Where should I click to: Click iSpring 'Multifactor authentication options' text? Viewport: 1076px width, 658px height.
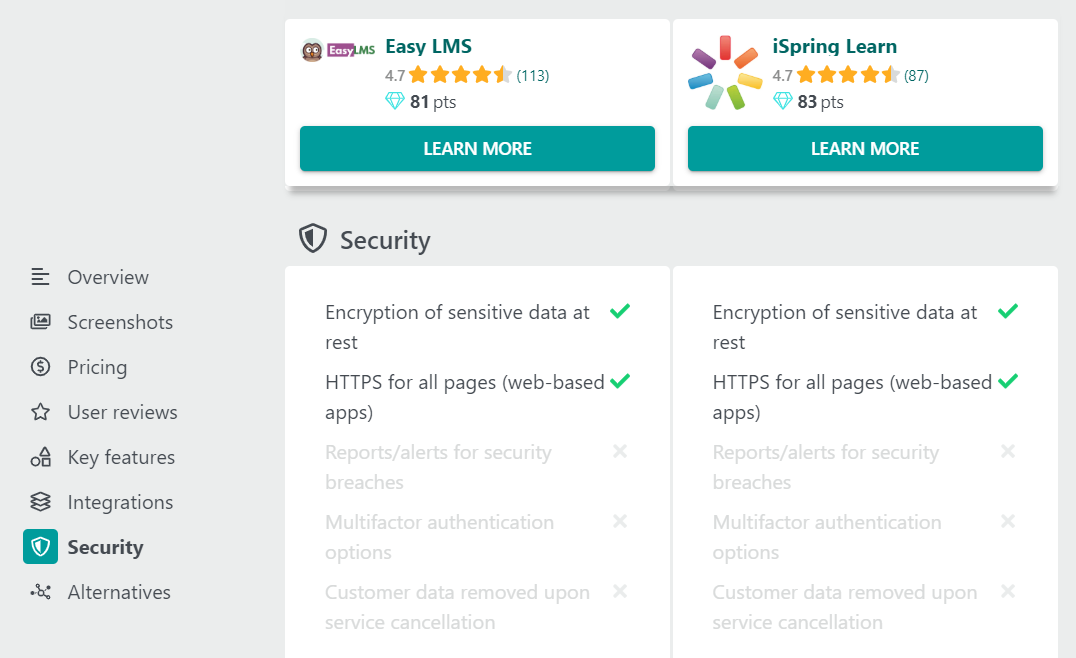pos(827,537)
